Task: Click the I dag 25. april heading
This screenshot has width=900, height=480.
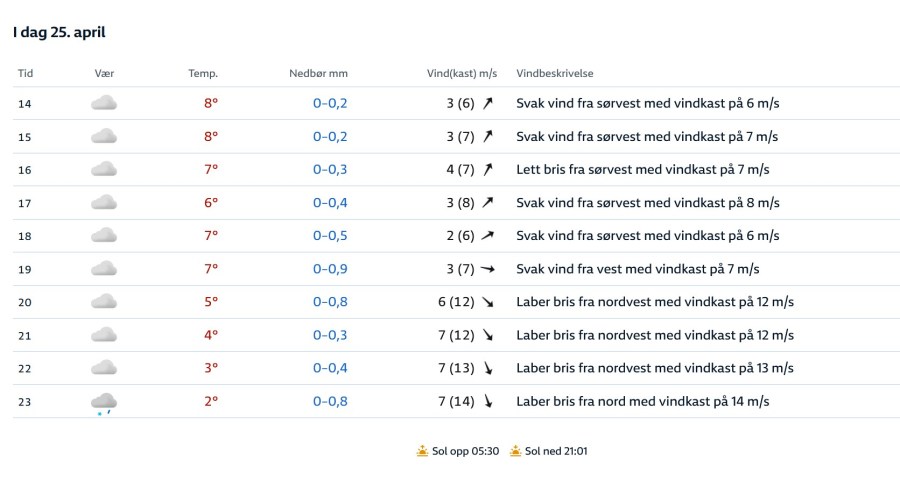Action: click(59, 32)
